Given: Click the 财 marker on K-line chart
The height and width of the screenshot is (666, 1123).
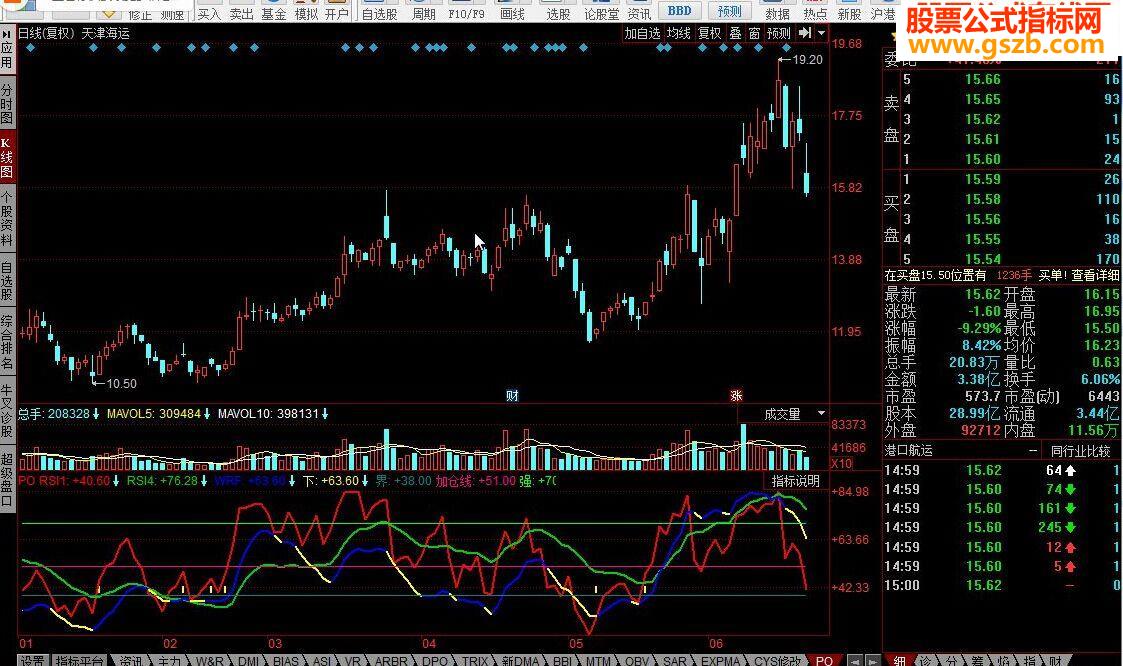Looking at the screenshot, I should click(511, 396).
